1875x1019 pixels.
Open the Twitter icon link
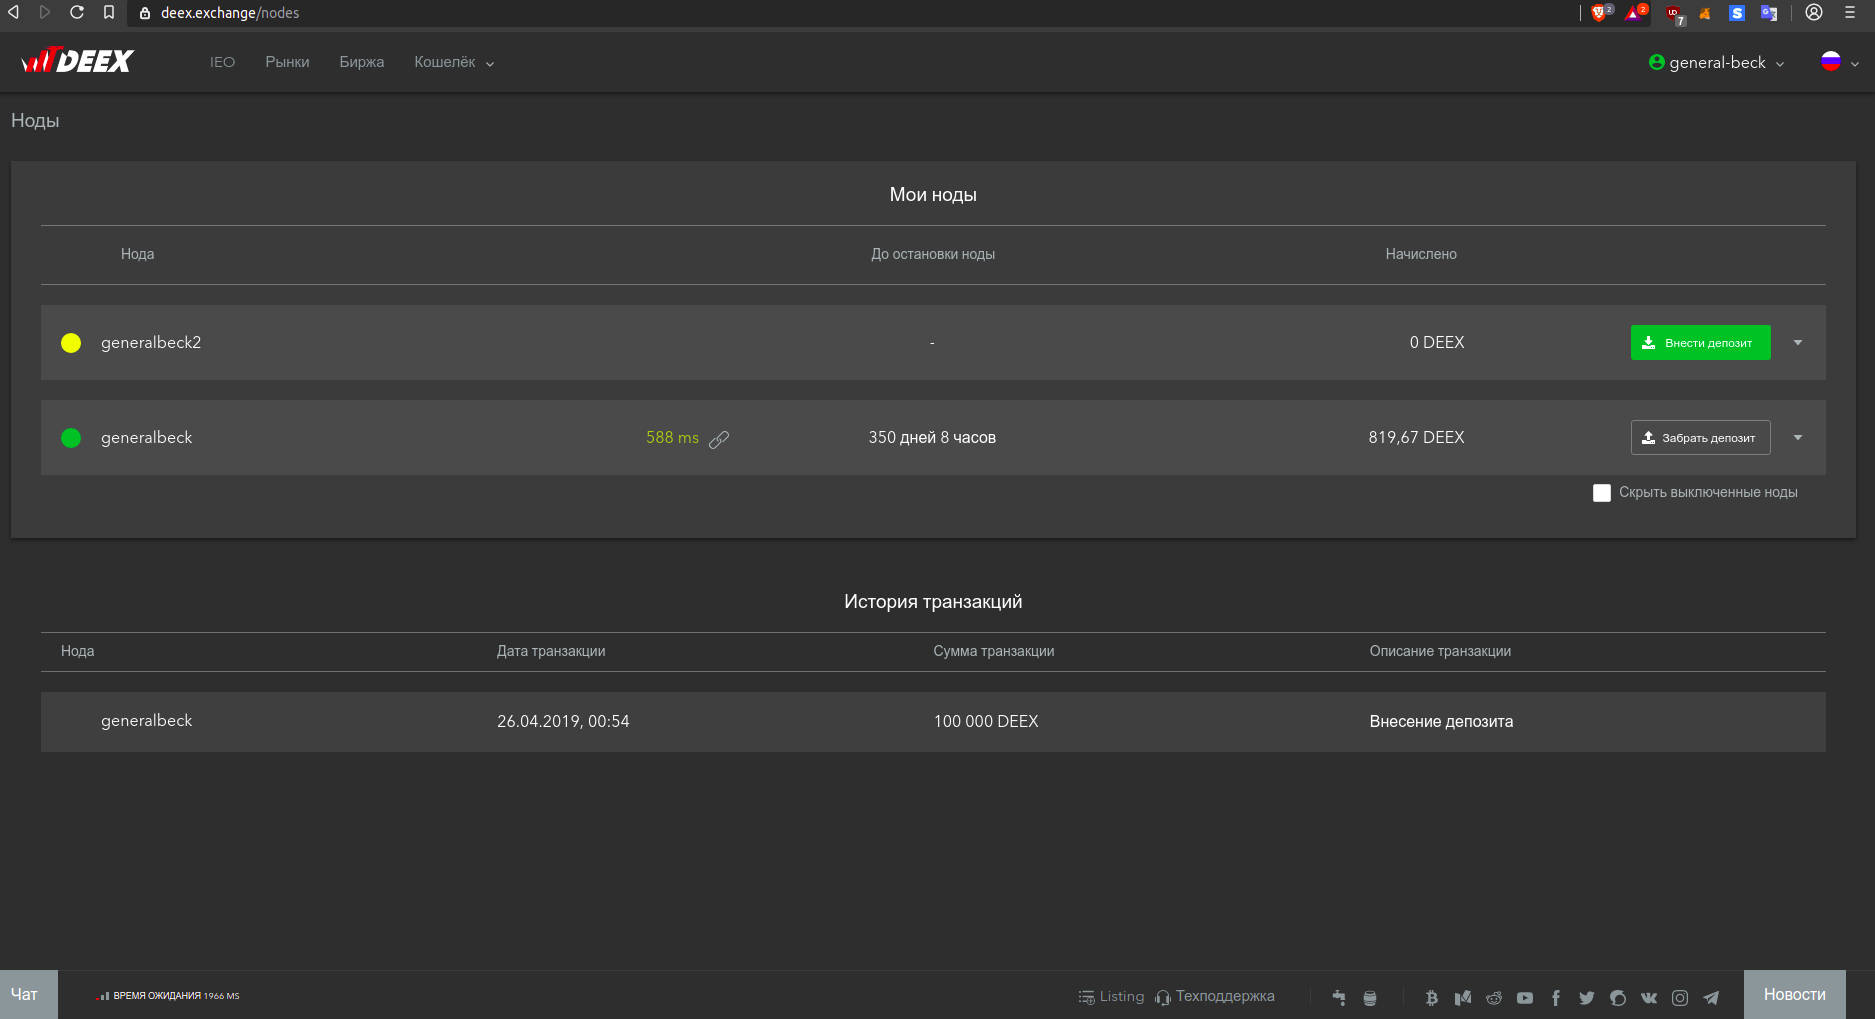(x=1587, y=997)
